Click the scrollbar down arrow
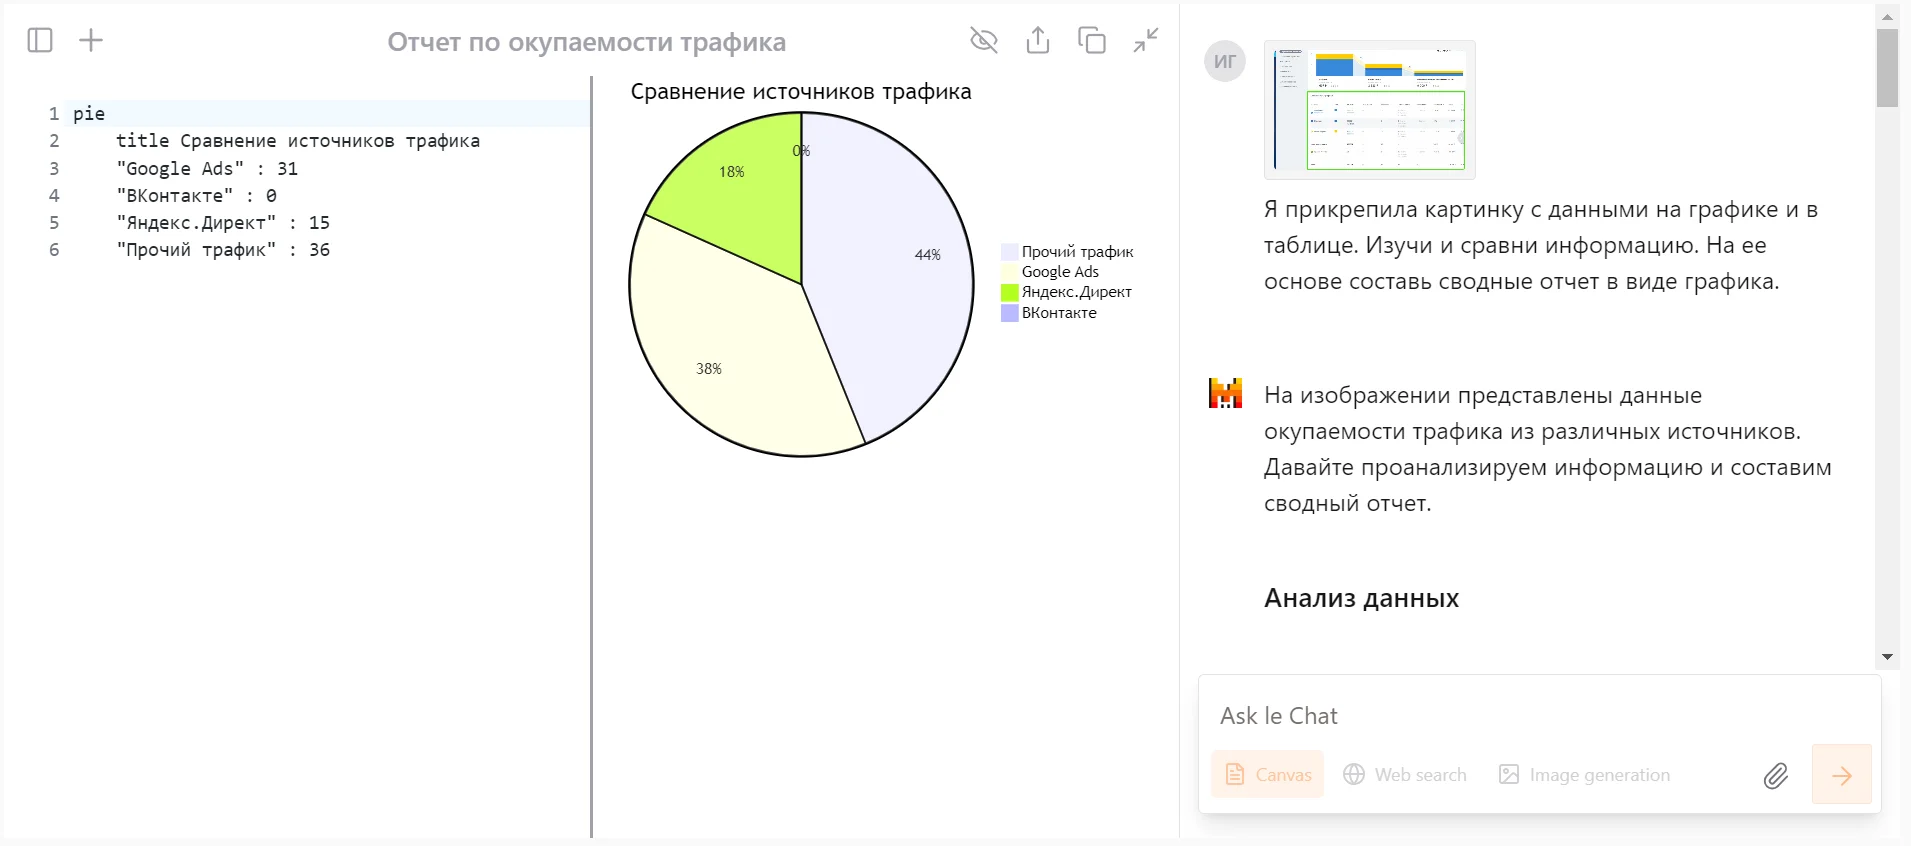The height and width of the screenshot is (846, 1911). (x=1887, y=657)
